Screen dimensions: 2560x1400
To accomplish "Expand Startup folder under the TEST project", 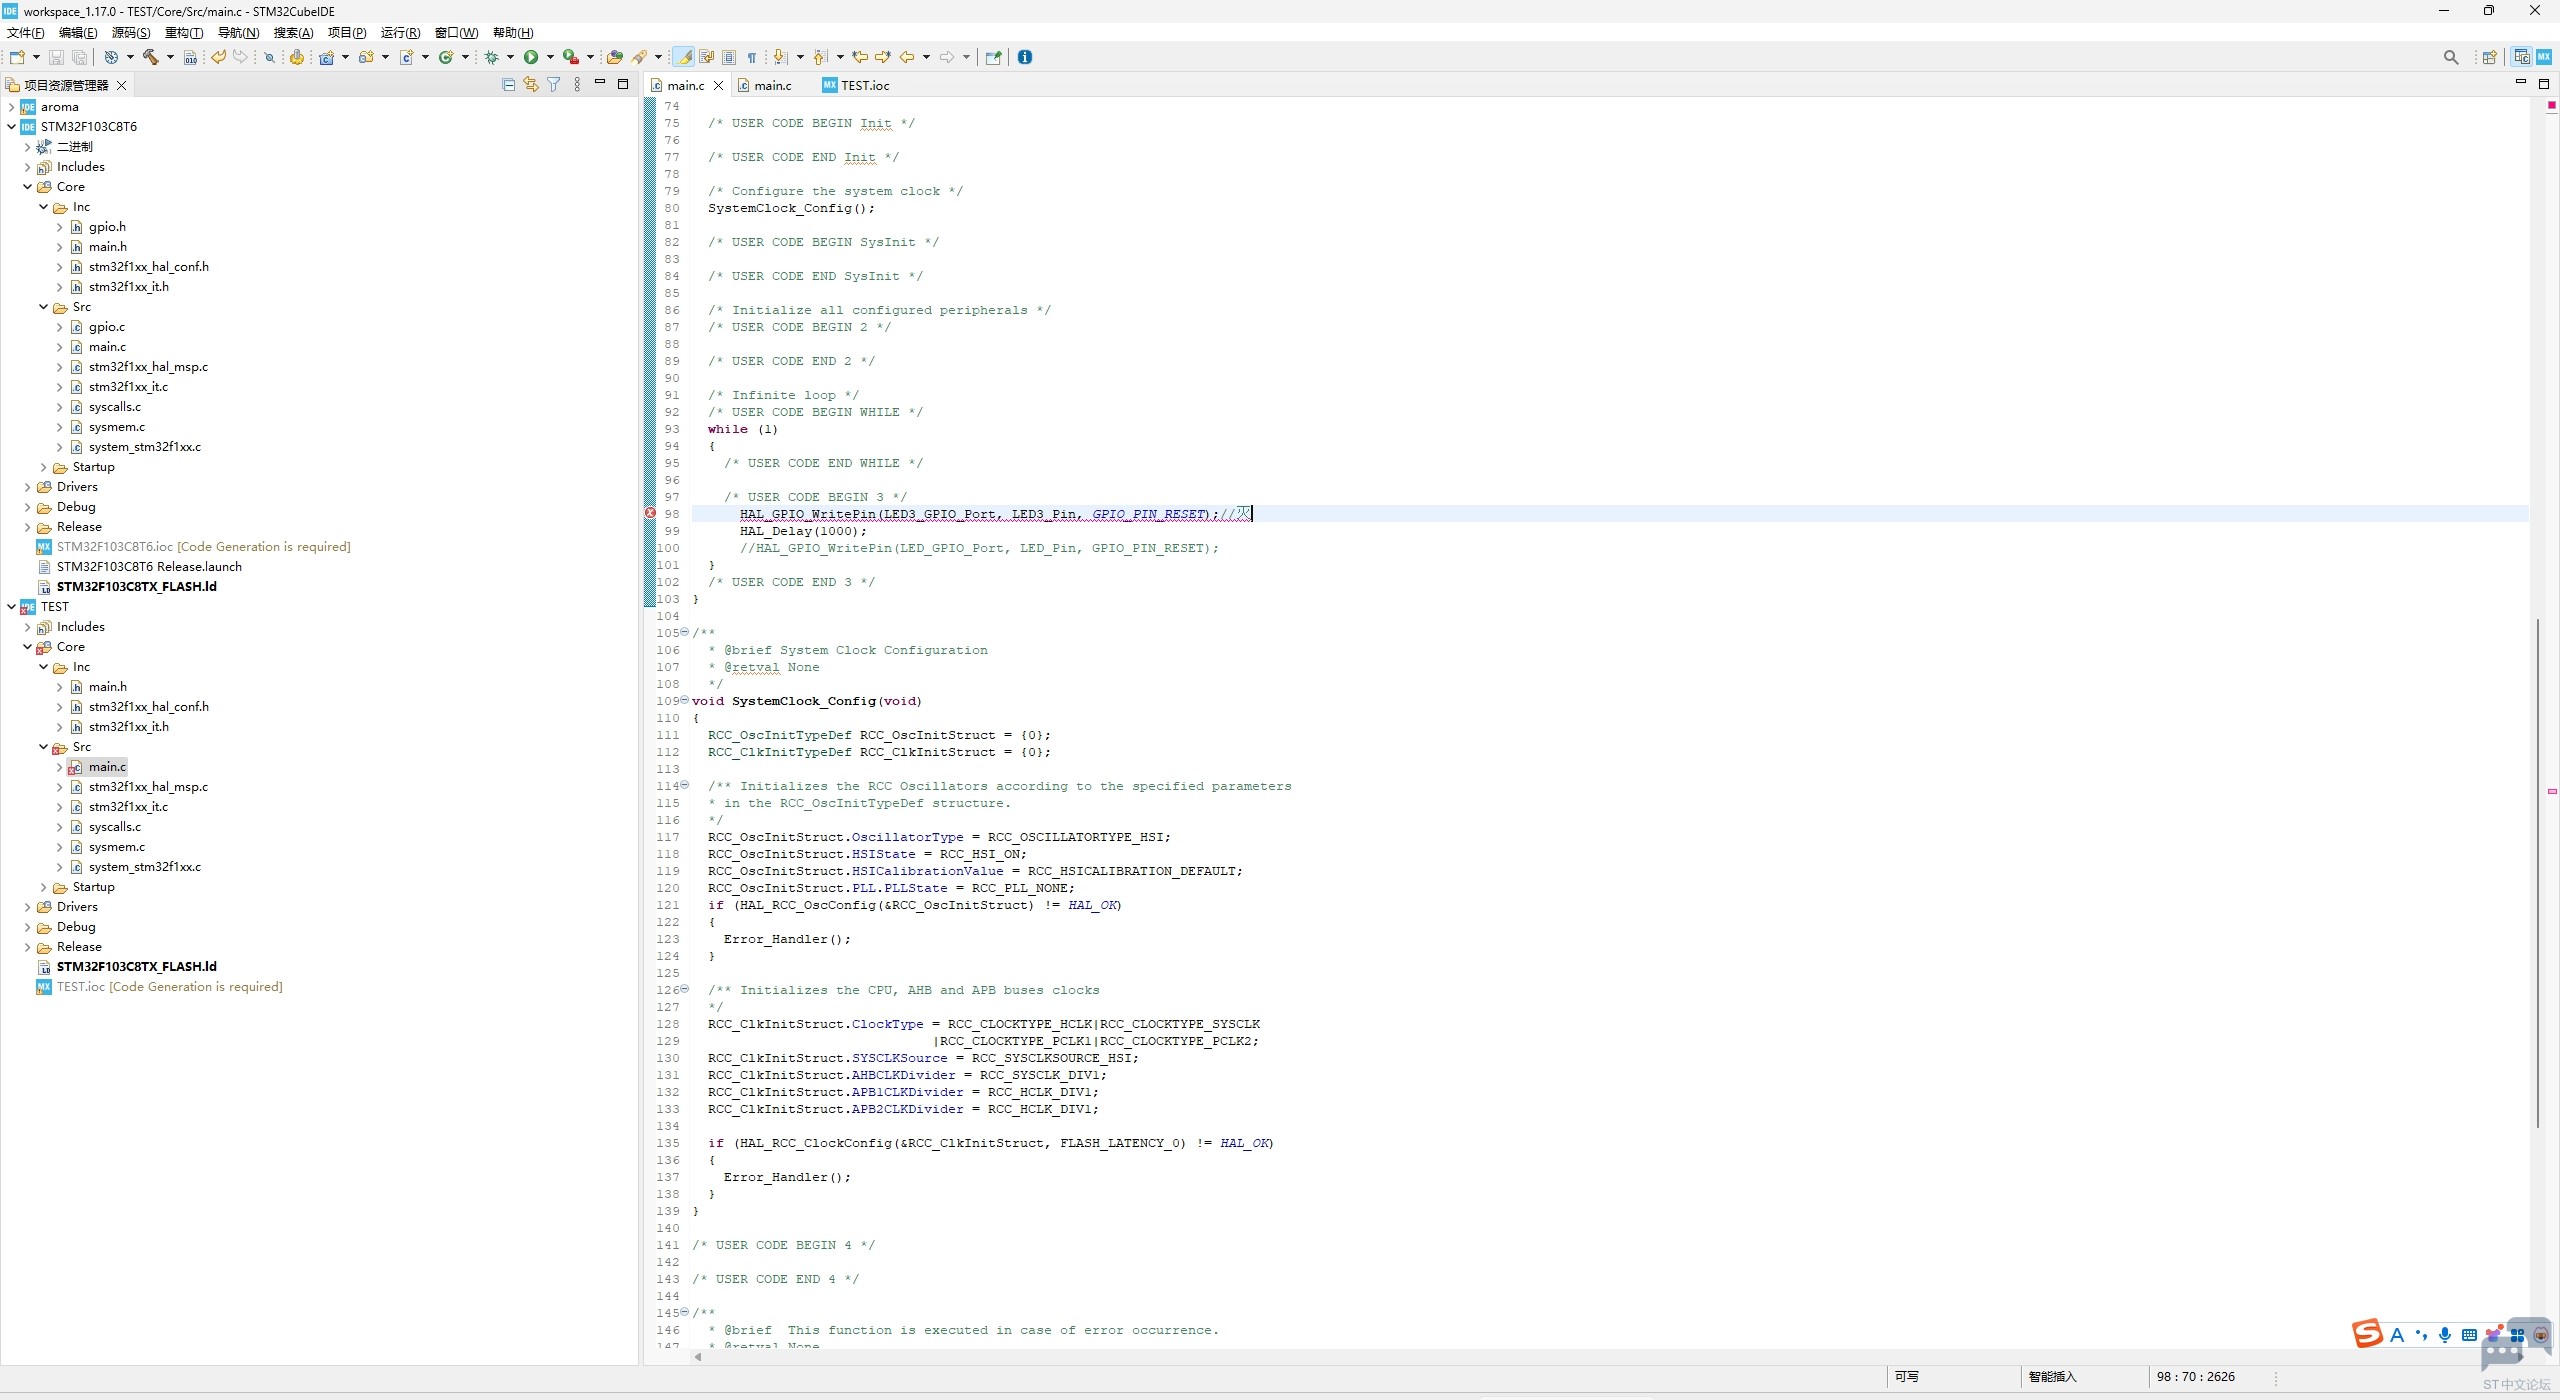I will pyautogui.click(x=43, y=887).
